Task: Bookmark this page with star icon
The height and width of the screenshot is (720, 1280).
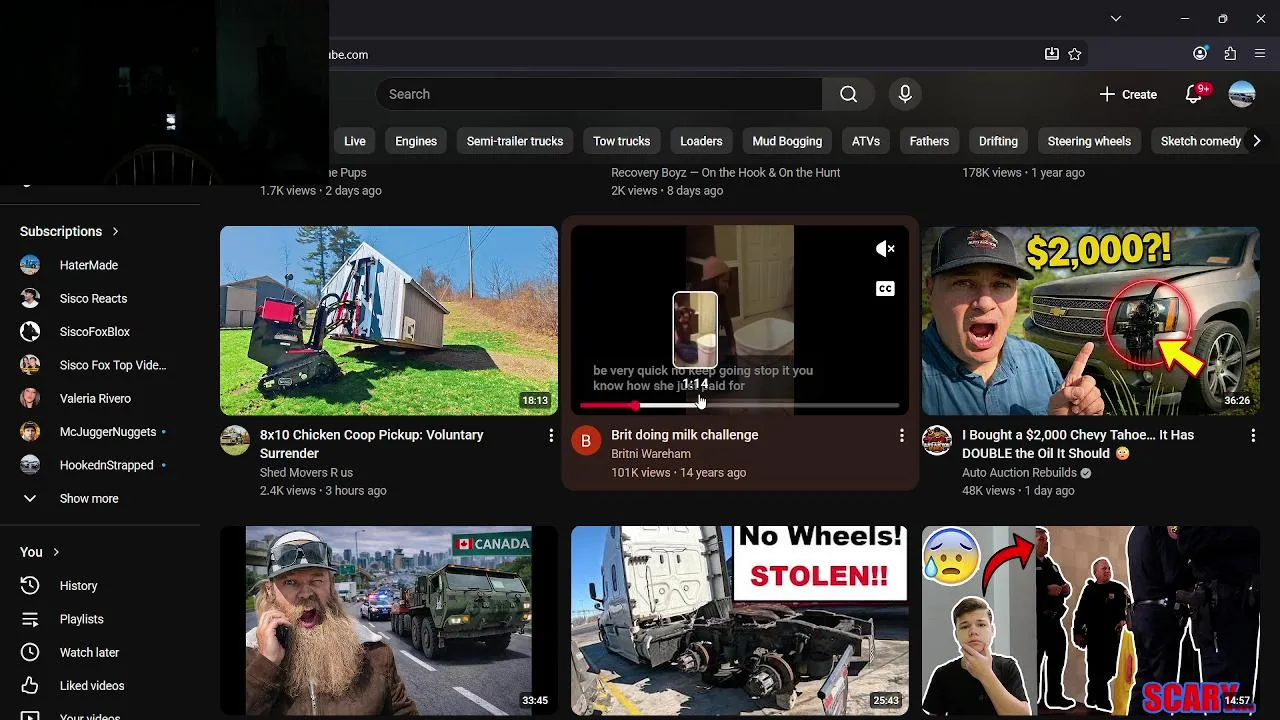Action: click(x=1075, y=54)
